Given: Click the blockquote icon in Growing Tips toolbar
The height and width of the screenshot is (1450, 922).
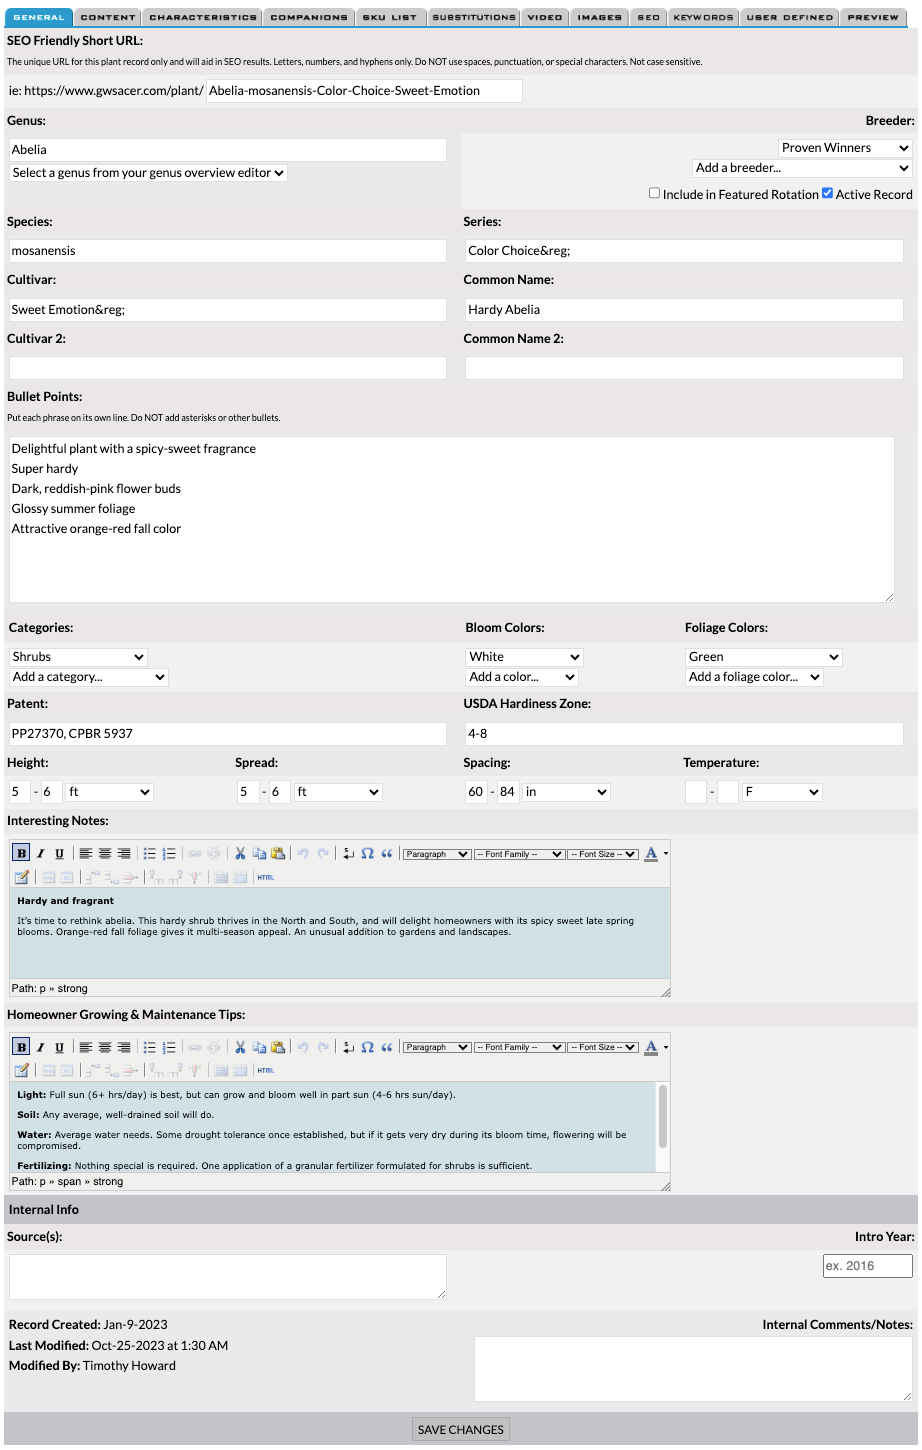Looking at the screenshot, I should pos(386,1047).
